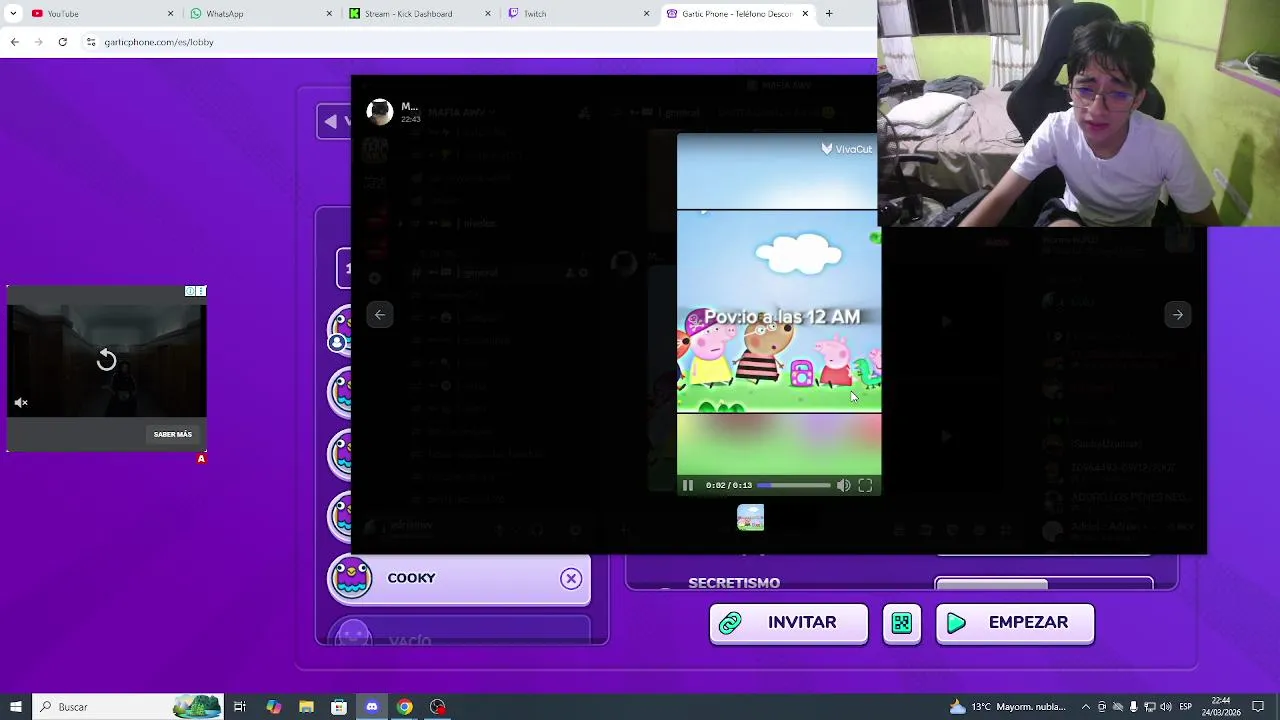
Task: Open the clock showing 22:44
Action: (1221, 707)
